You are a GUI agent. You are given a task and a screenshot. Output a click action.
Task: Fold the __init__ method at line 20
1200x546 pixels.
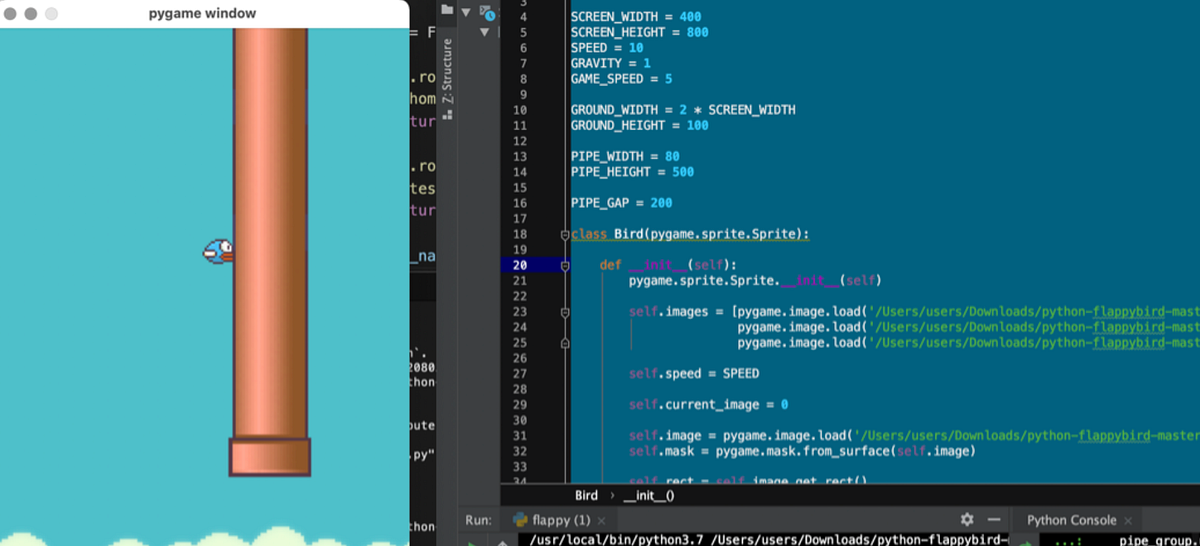[x=565, y=266]
